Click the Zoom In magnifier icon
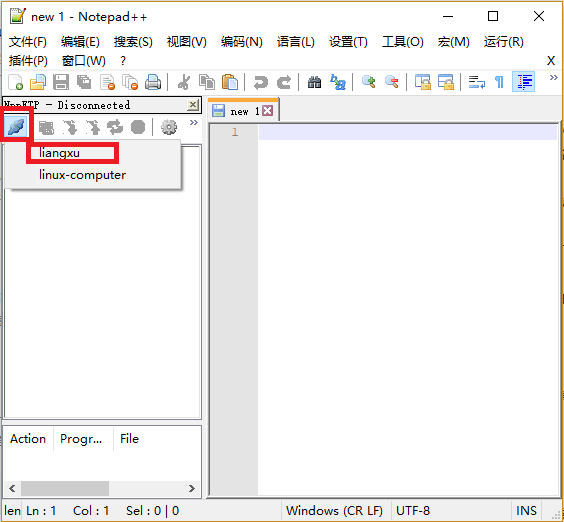 tap(369, 82)
